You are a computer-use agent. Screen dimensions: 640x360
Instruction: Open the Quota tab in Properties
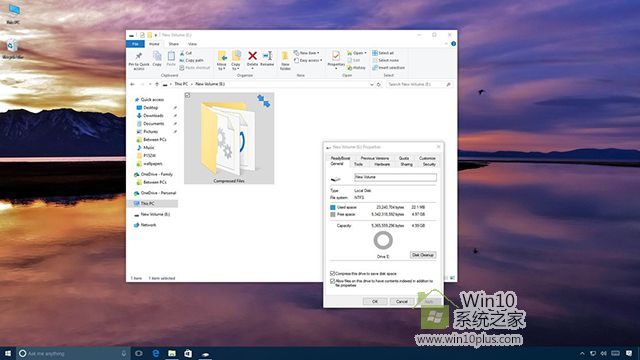pos(404,158)
